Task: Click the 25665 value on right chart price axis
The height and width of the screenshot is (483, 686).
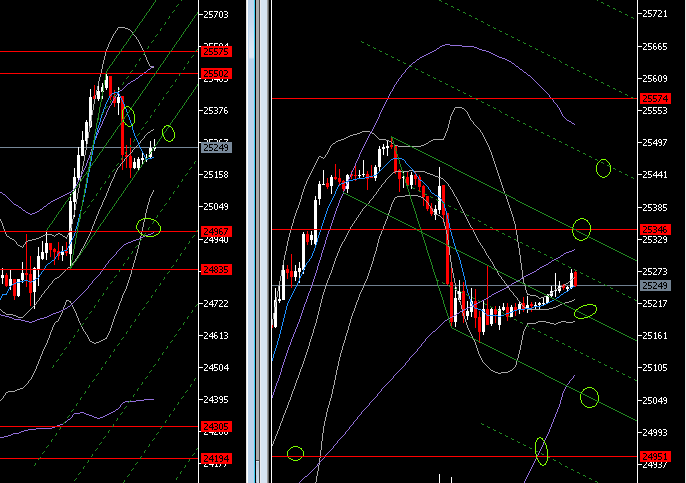Action: coord(655,46)
